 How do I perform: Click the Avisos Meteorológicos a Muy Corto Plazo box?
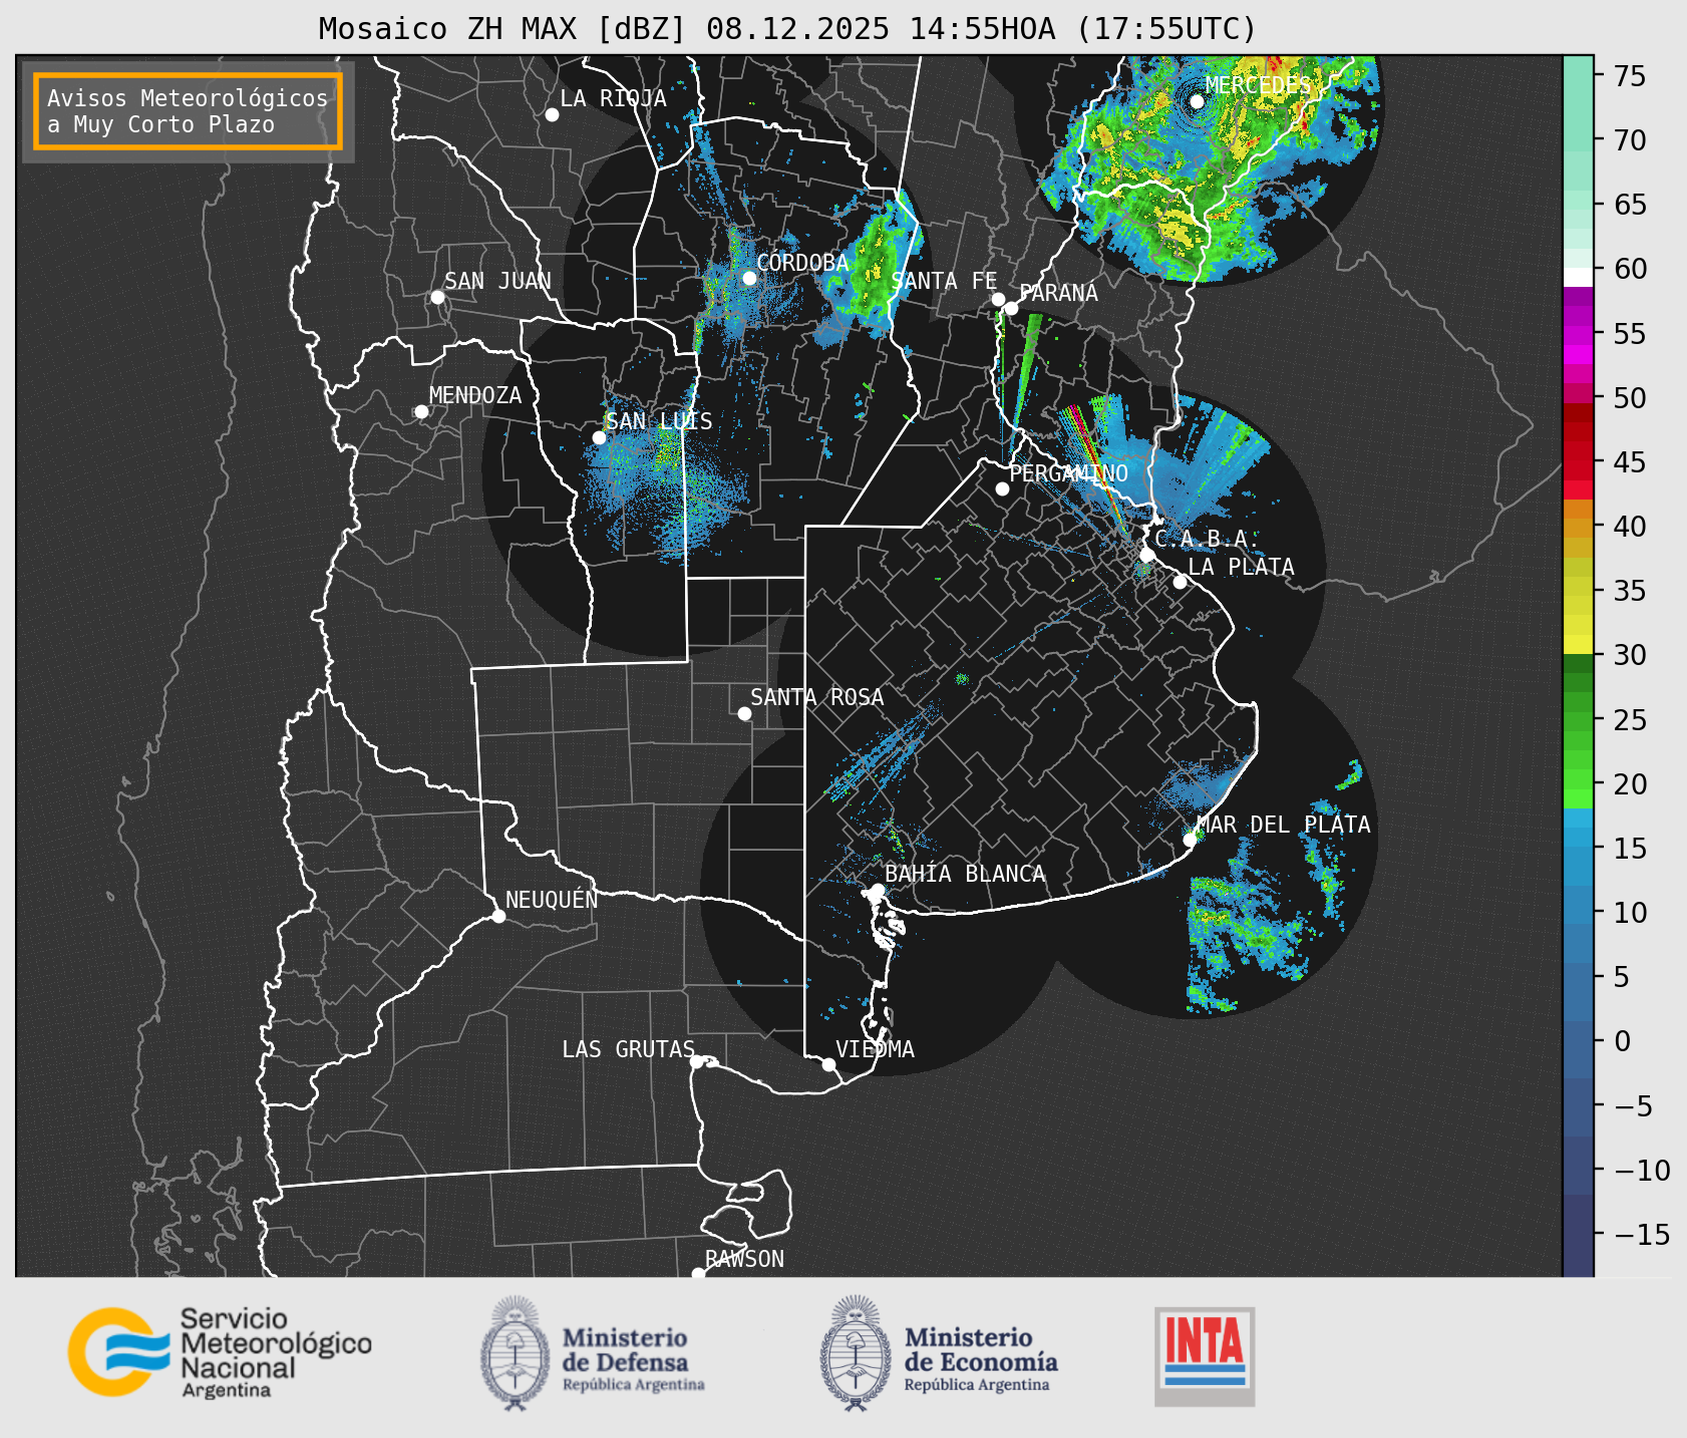[x=188, y=111]
